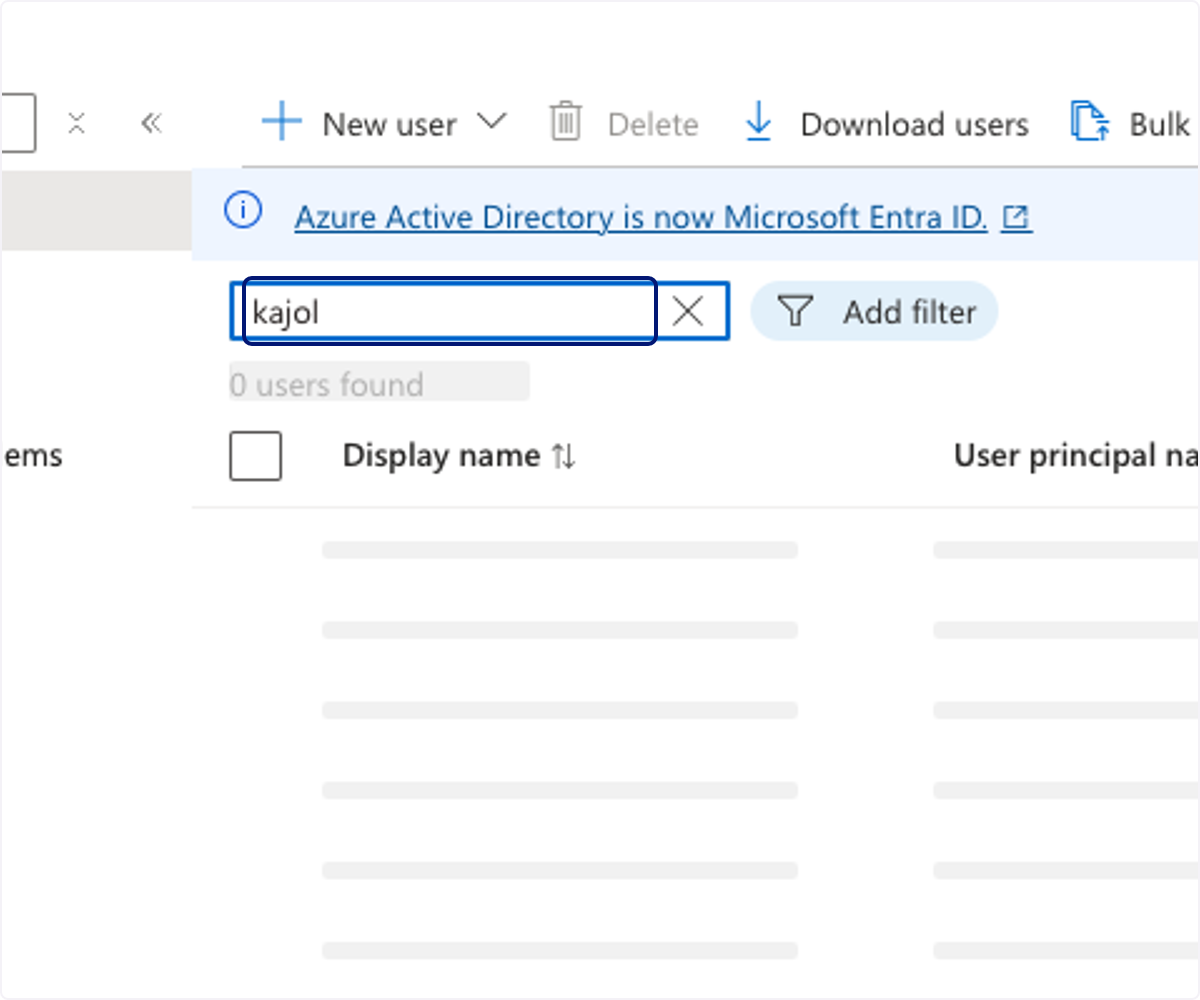This screenshot has width=1200, height=1000.
Task: Click the Display name column header
Action: click(x=441, y=456)
